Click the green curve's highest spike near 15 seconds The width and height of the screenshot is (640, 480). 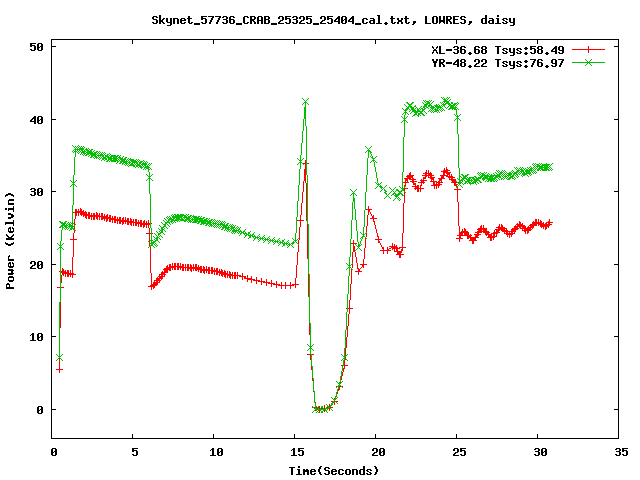[x=305, y=102]
